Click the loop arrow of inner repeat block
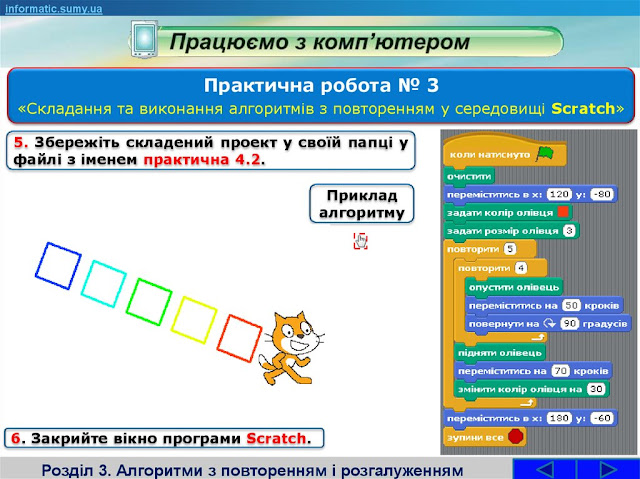The width and height of the screenshot is (640, 479). coord(538,337)
